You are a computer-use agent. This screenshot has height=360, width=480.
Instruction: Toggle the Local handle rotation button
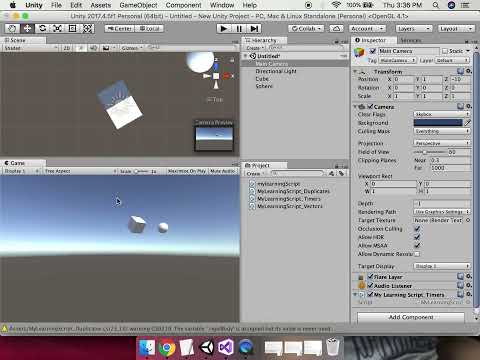149,29
